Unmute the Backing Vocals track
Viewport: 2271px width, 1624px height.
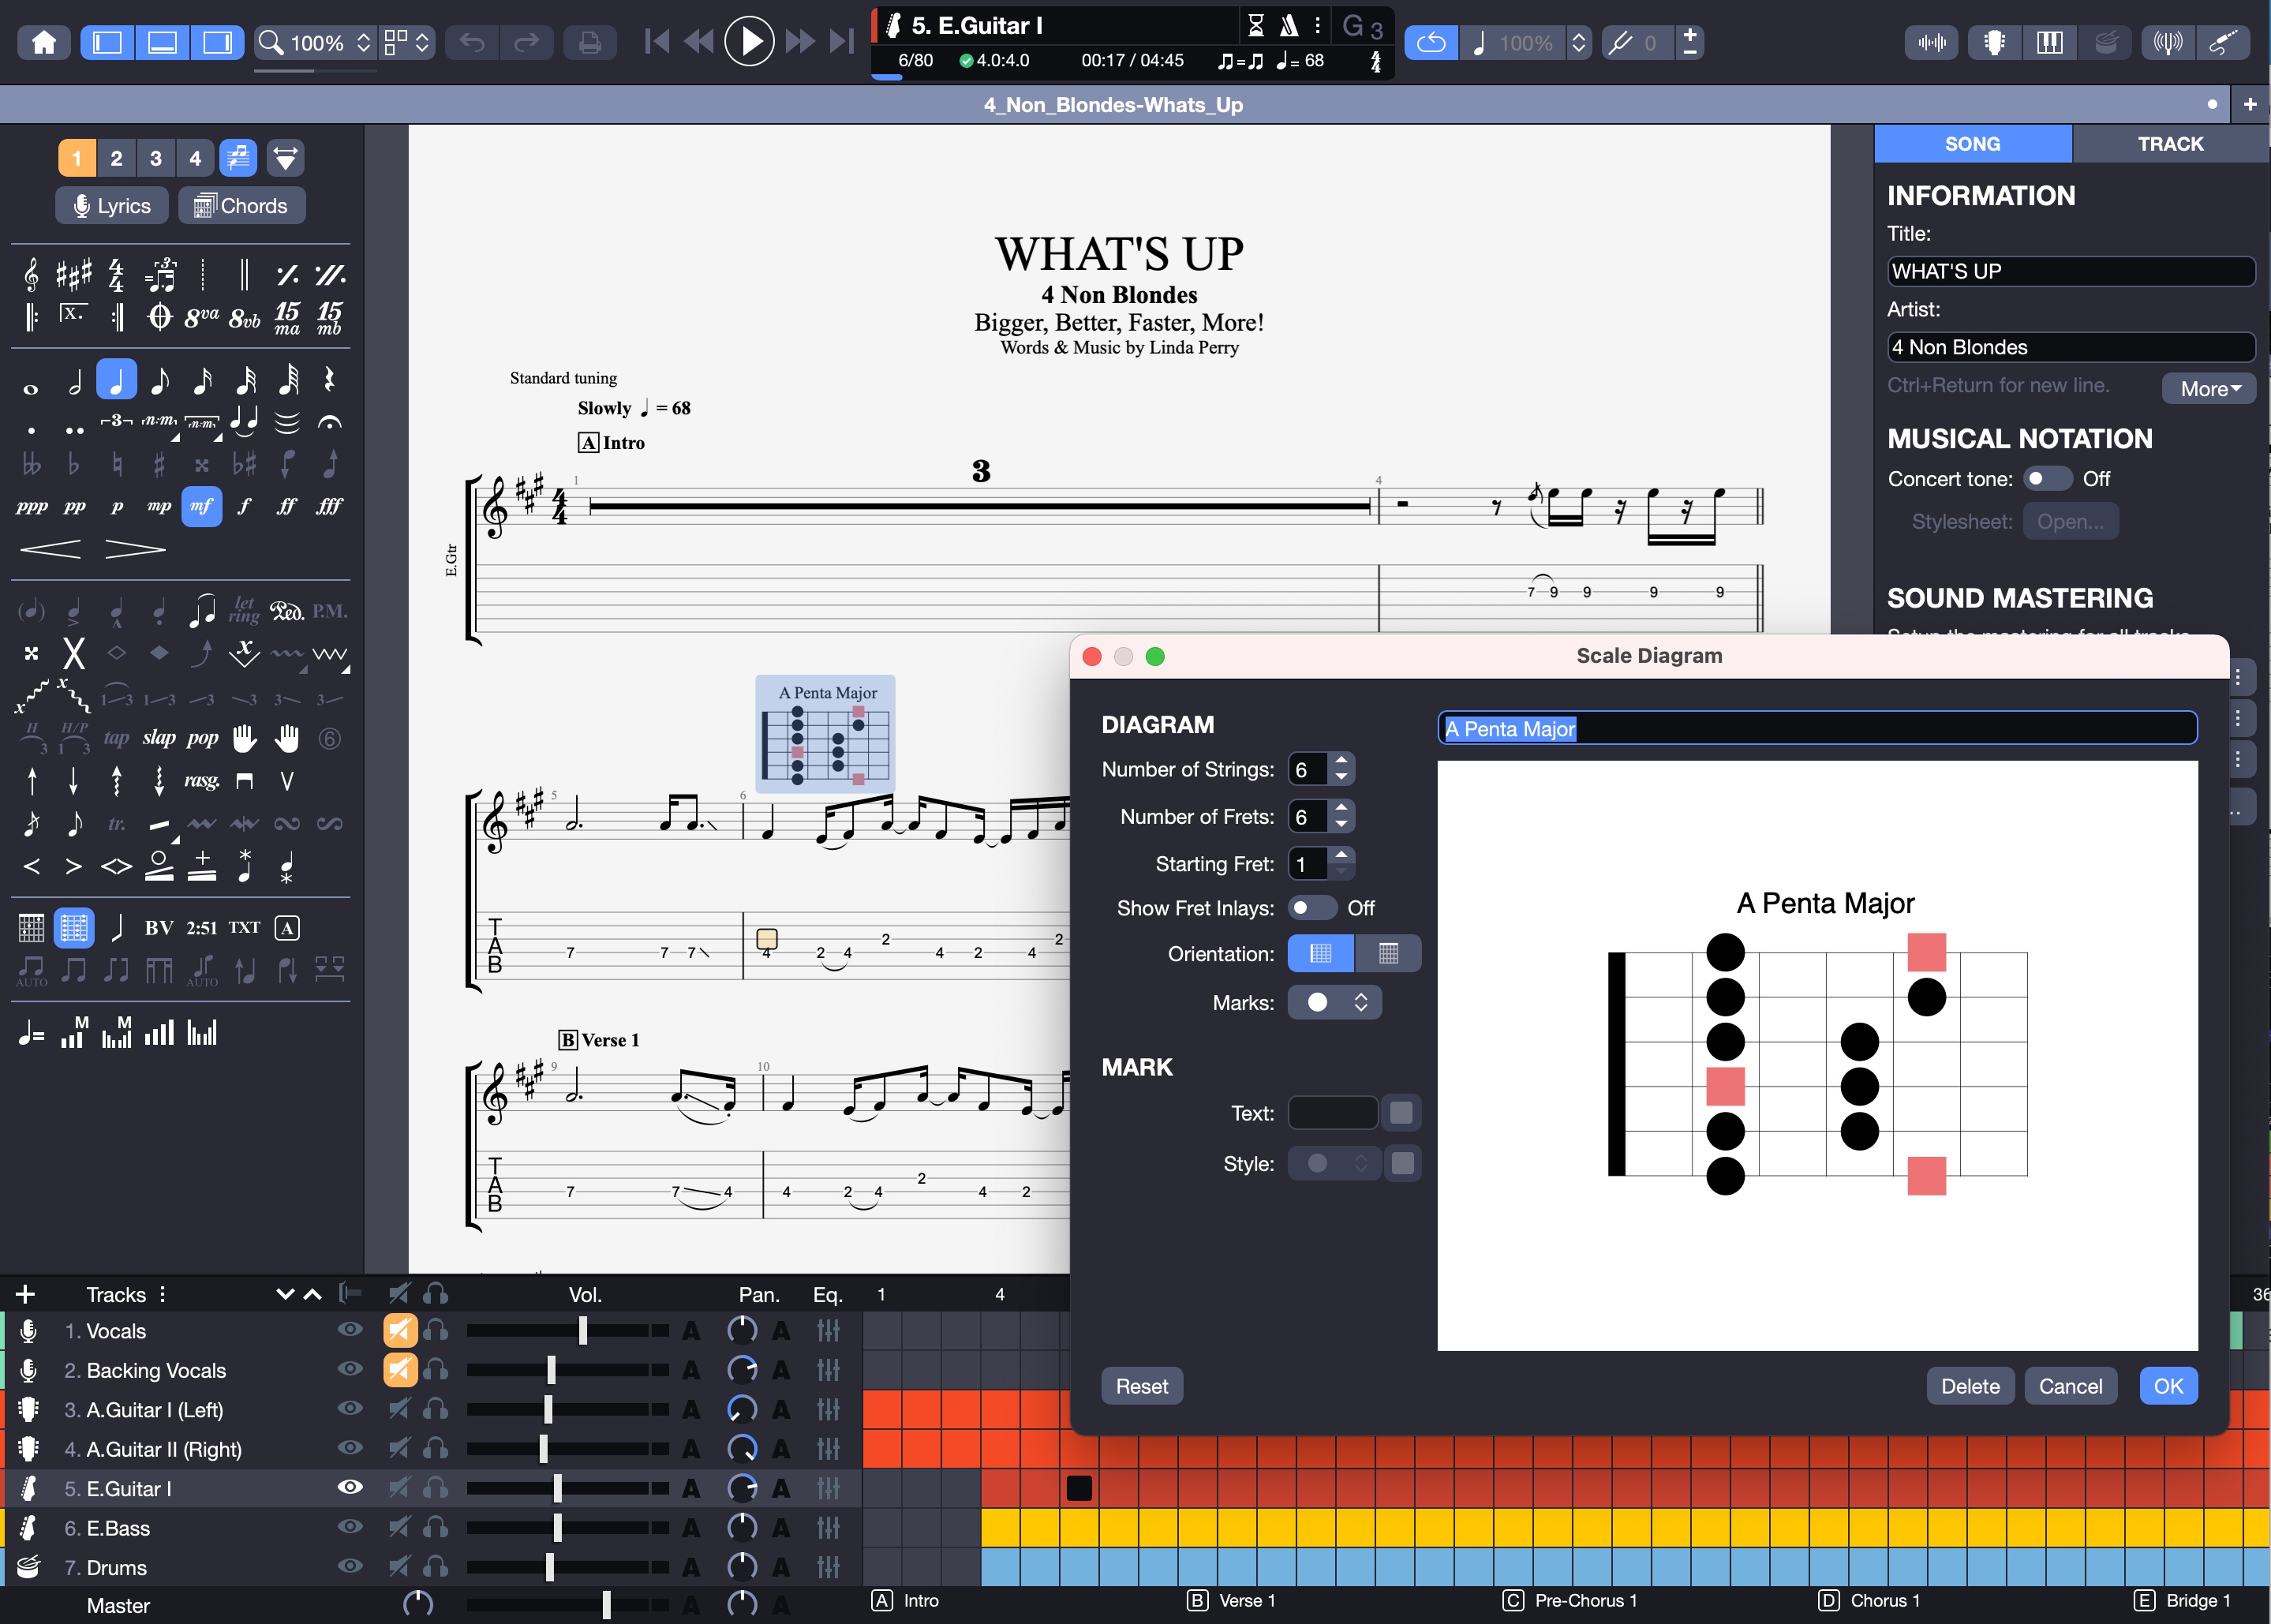pyautogui.click(x=400, y=1369)
